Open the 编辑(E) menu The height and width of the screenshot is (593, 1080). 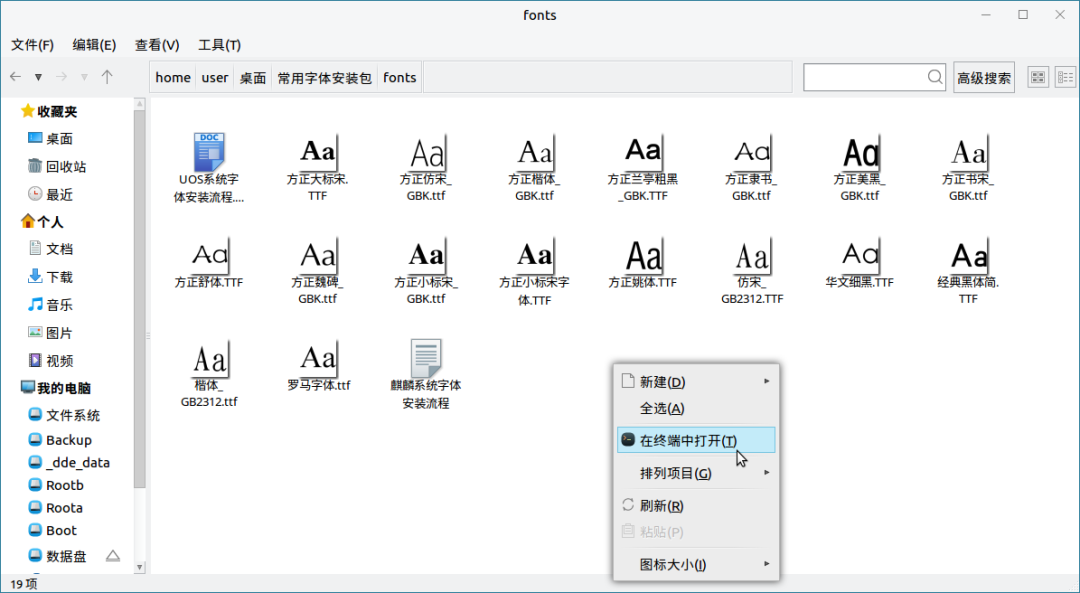coord(94,45)
